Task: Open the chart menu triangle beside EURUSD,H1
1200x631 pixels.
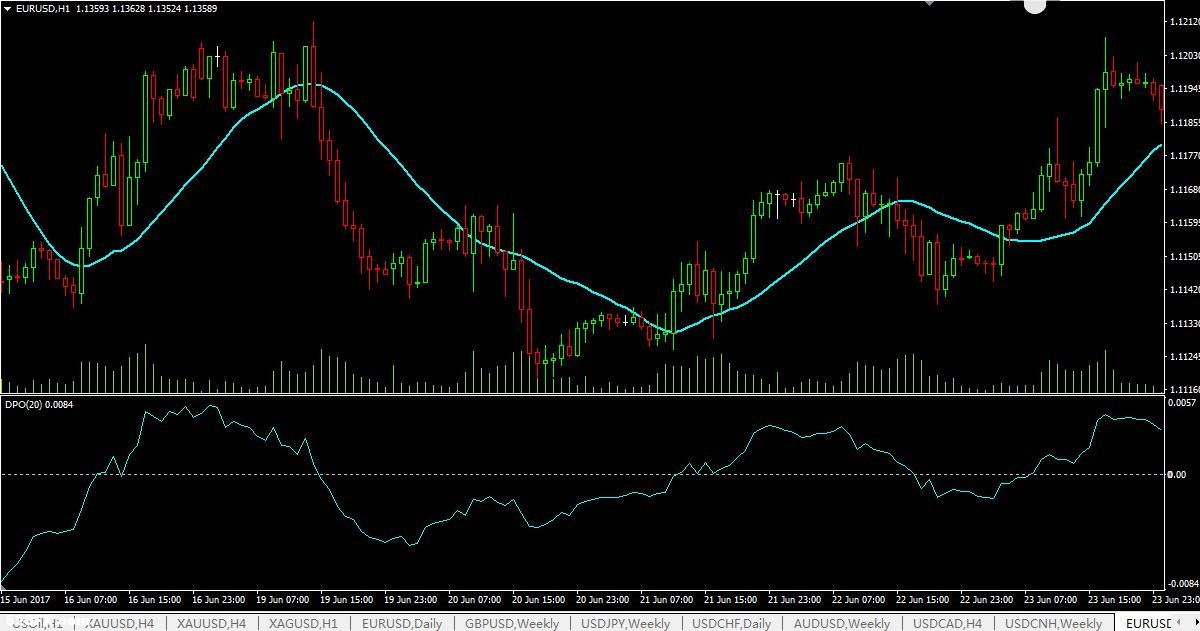Action: 8,8
